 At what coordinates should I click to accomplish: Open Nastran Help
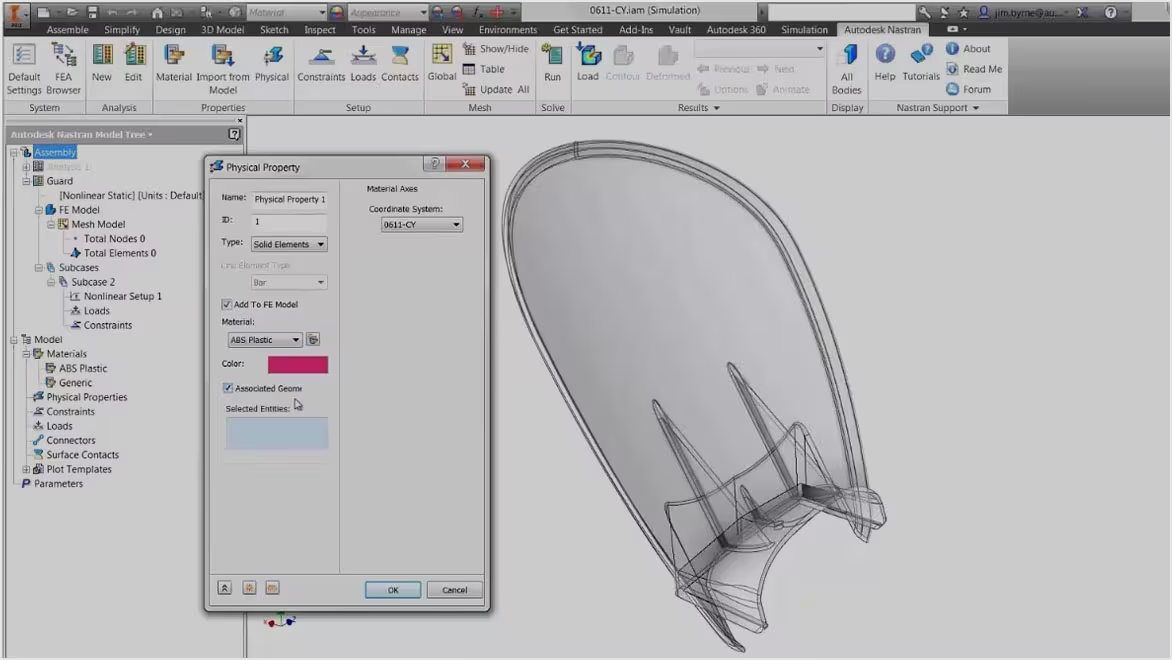pyautogui.click(x=885, y=63)
